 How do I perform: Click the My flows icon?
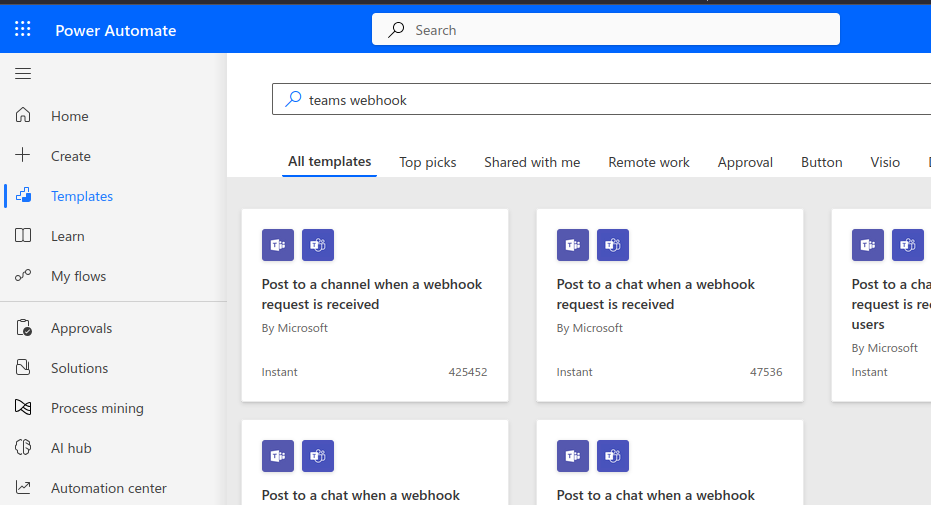(23, 276)
